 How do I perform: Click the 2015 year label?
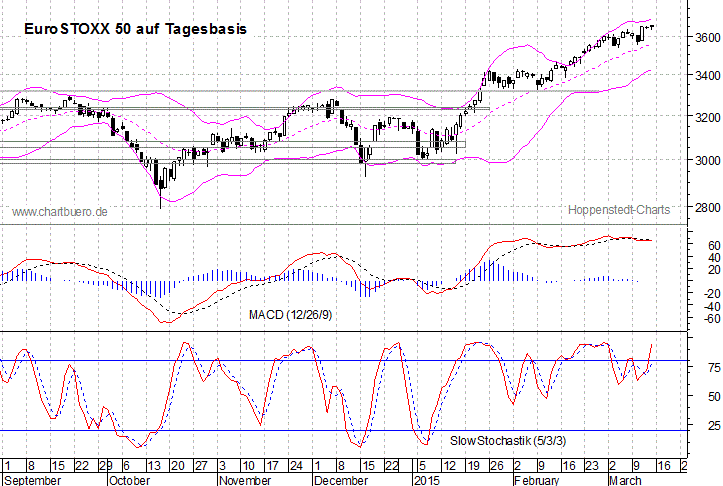tap(427, 480)
